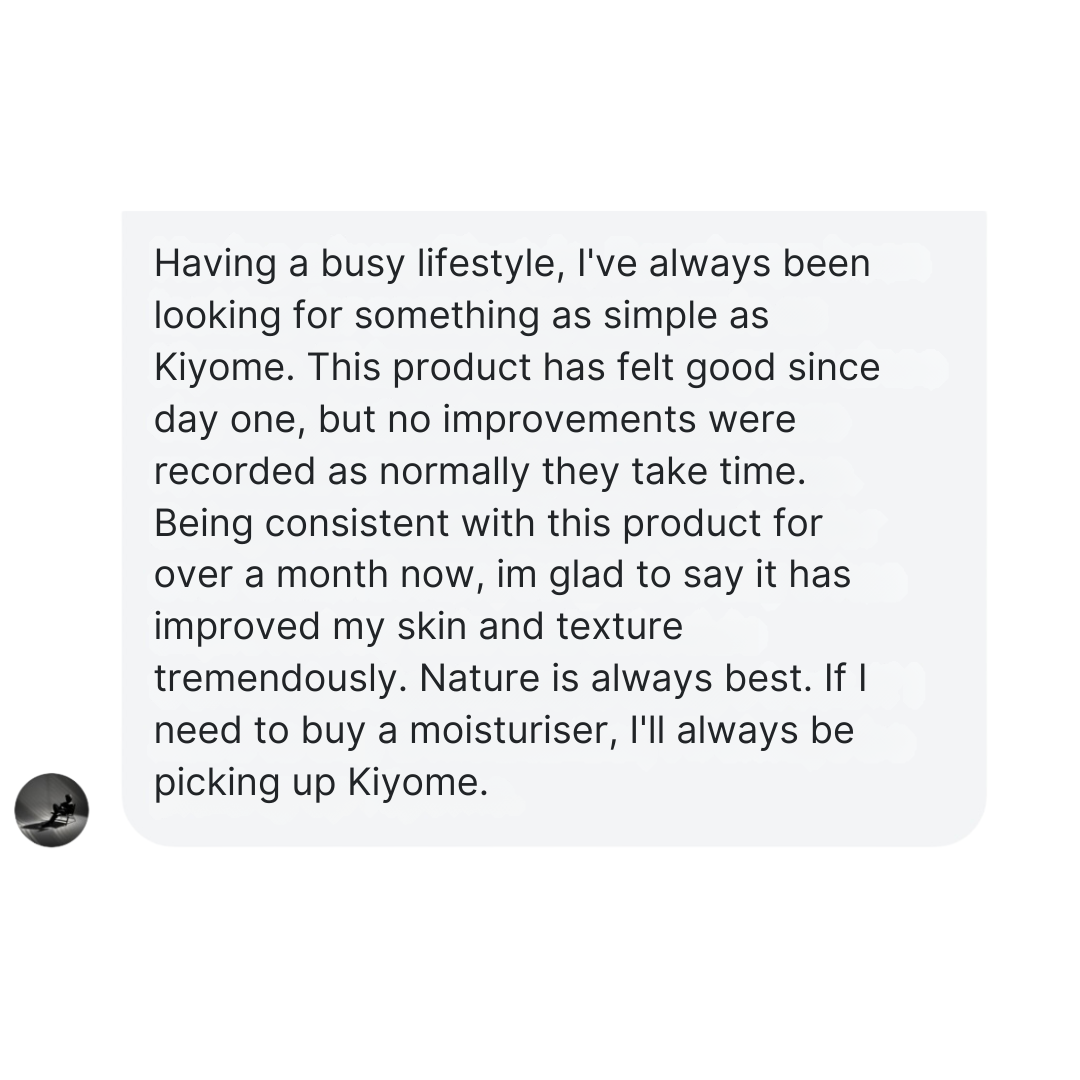The width and height of the screenshot is (1080, 1080).
Task: Click the phrase "Nature is always best"
Action: click(611, 679)
